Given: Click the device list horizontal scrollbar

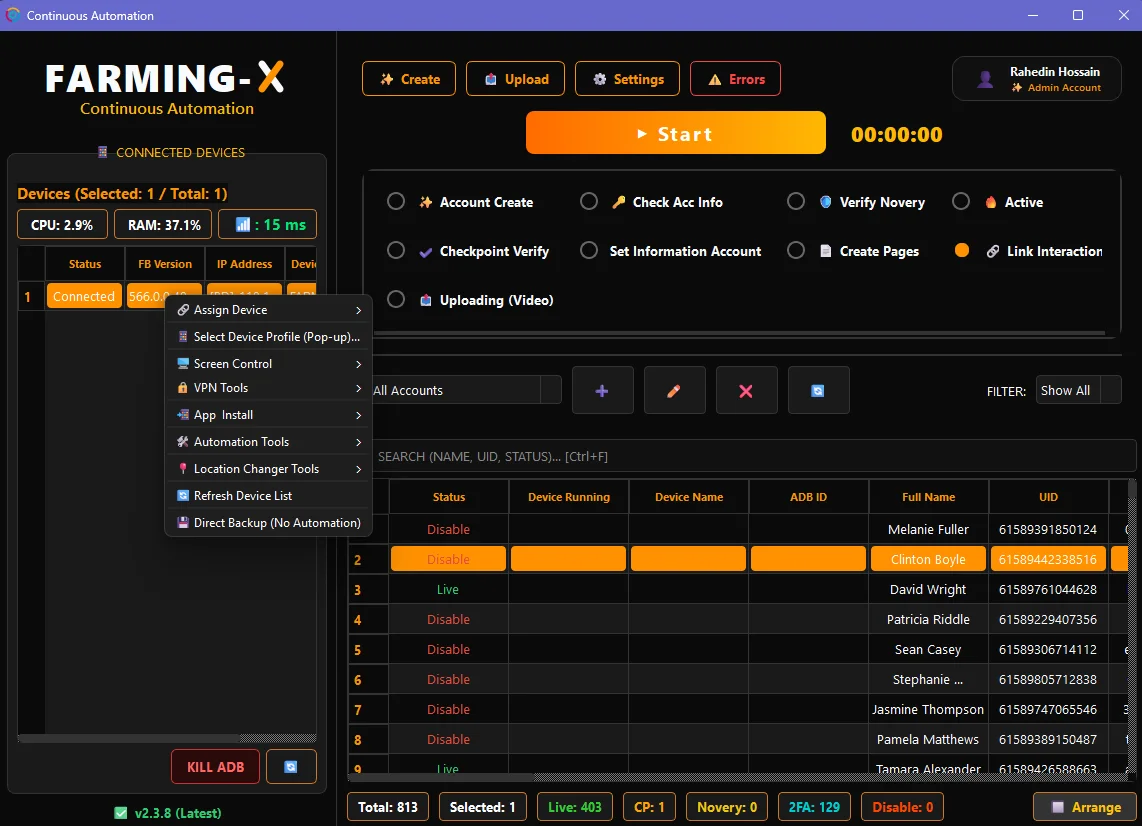Looking at the screenshot, I should 167,738.
